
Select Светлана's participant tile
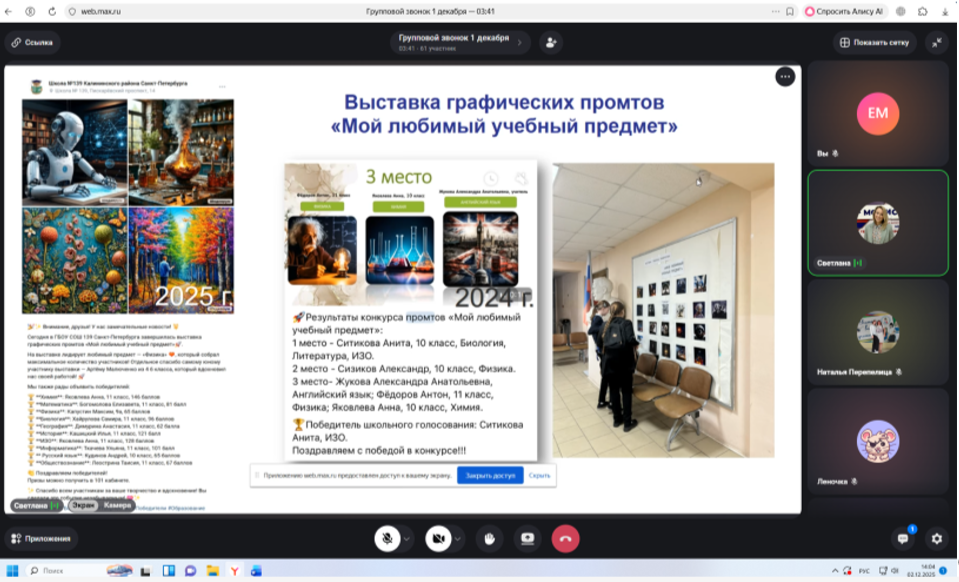pyautogui.click(x=878, y=223)
